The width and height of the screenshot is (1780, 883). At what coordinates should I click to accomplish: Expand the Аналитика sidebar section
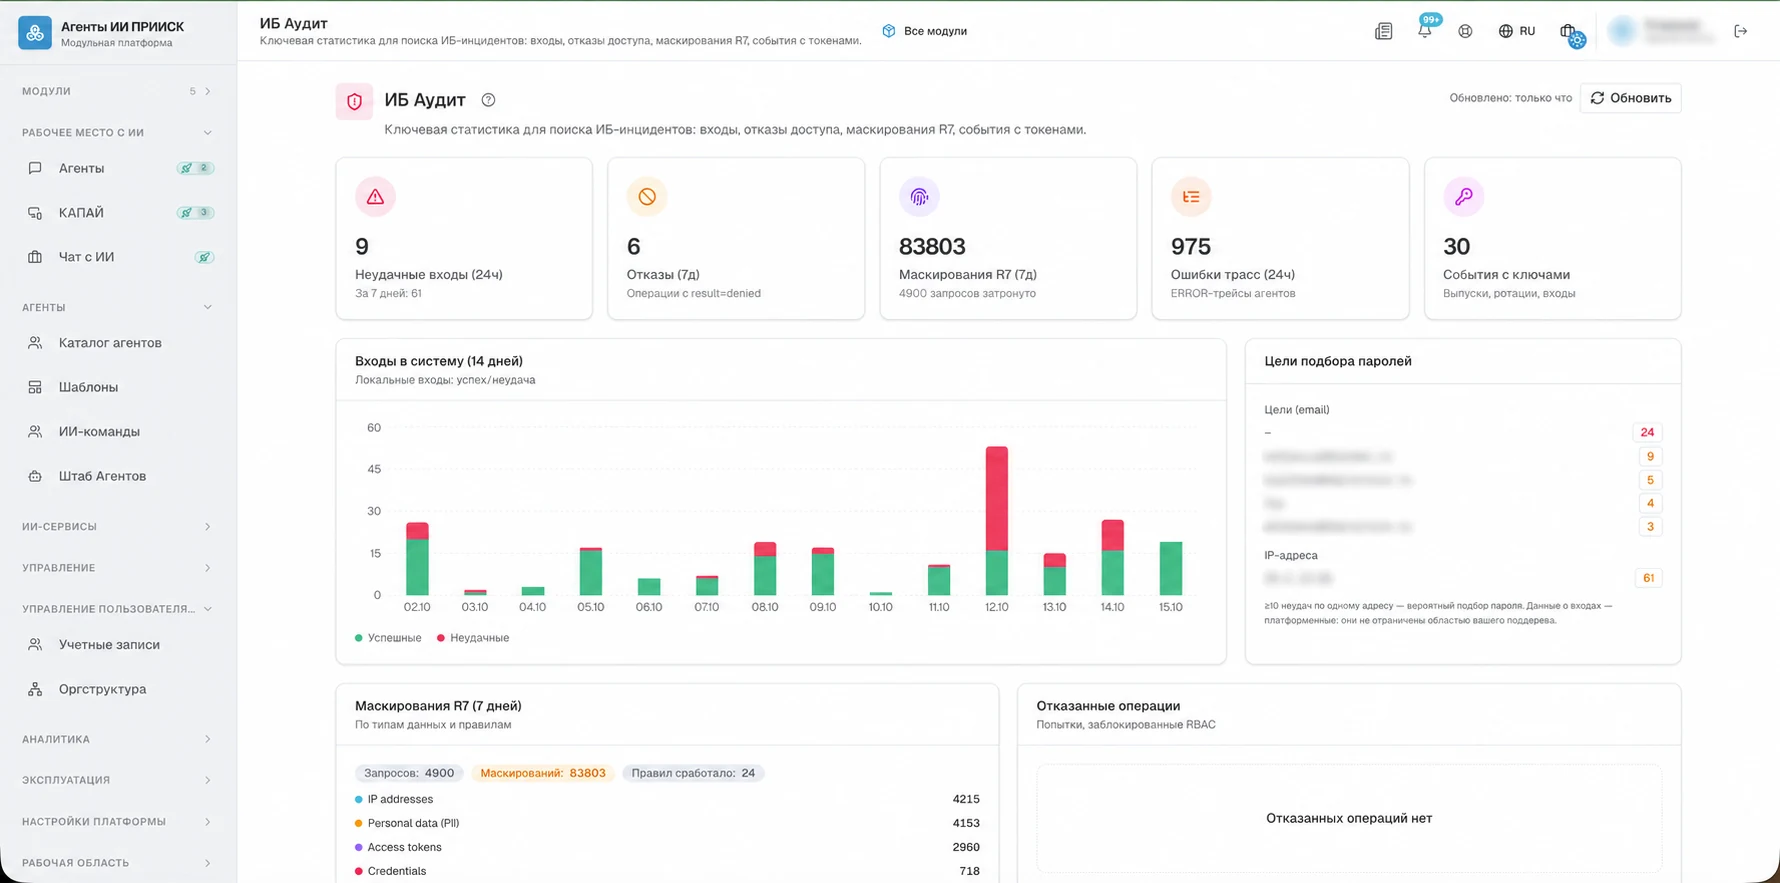pyautogui.click(x=118, y=739)
